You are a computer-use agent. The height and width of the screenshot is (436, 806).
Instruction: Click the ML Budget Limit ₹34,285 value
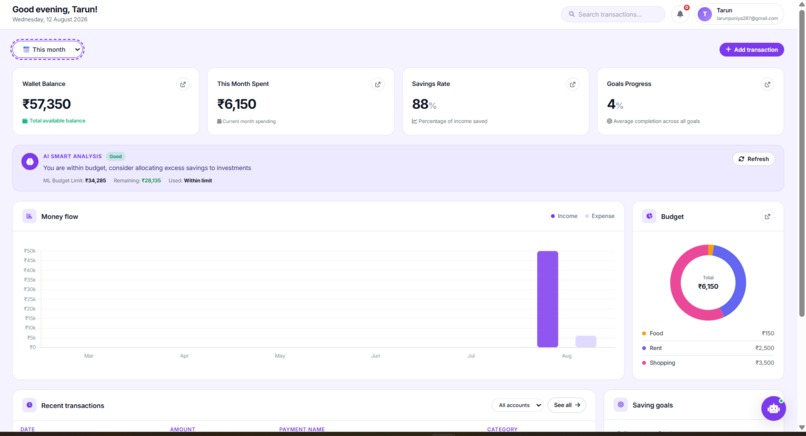click(x=96, y=180)
